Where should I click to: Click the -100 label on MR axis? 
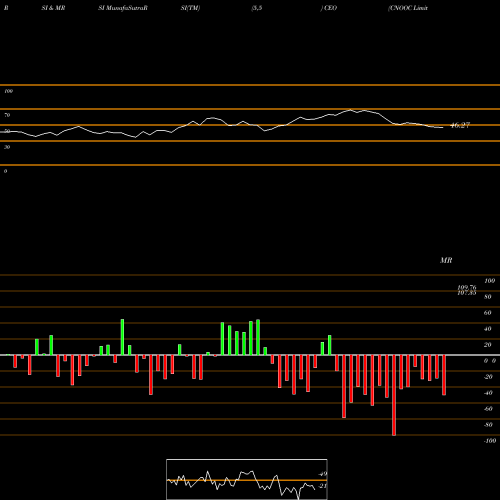490,441
